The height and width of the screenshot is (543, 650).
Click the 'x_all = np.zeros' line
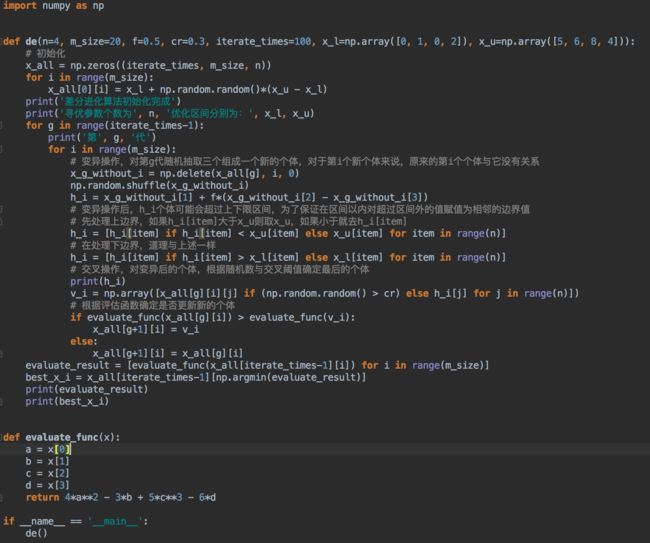pos(148,65)
